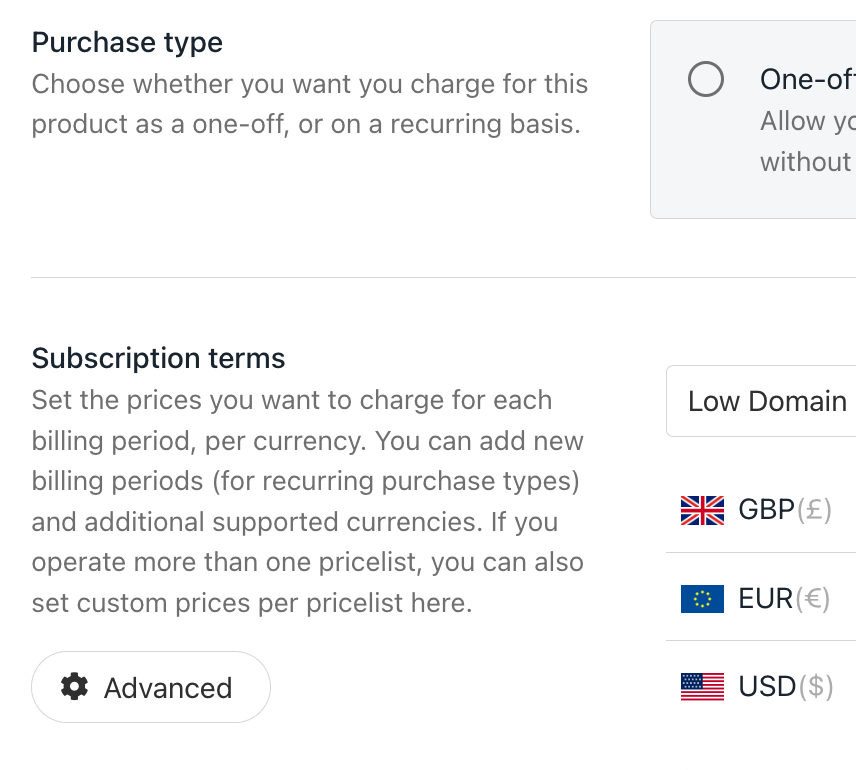Click the Subscription terms description paragraph

pos(307,501)
